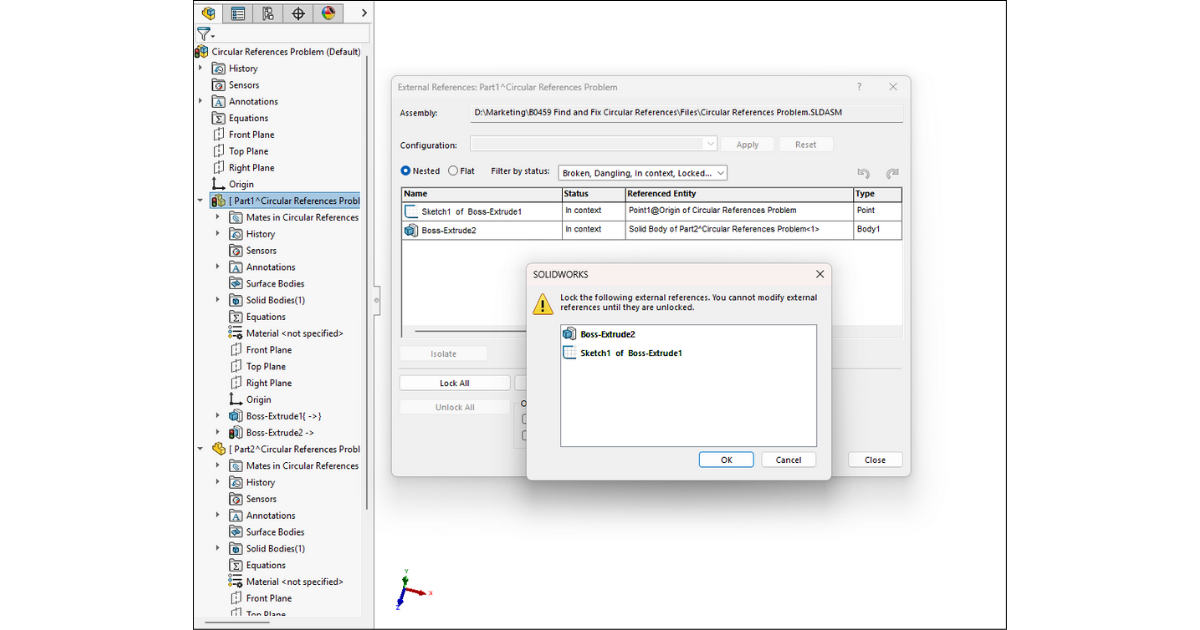Image resolution: width=1200 pixels, height=630 pixels.
Task: Expand the top-level History folder
Action: click(200, 68)
